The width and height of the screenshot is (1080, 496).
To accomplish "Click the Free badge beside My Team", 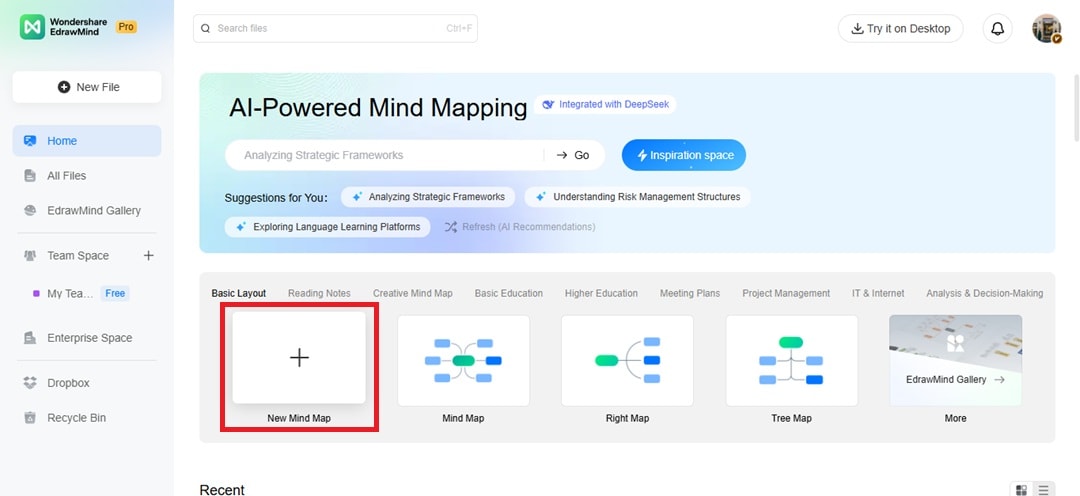I will (115, 293).
